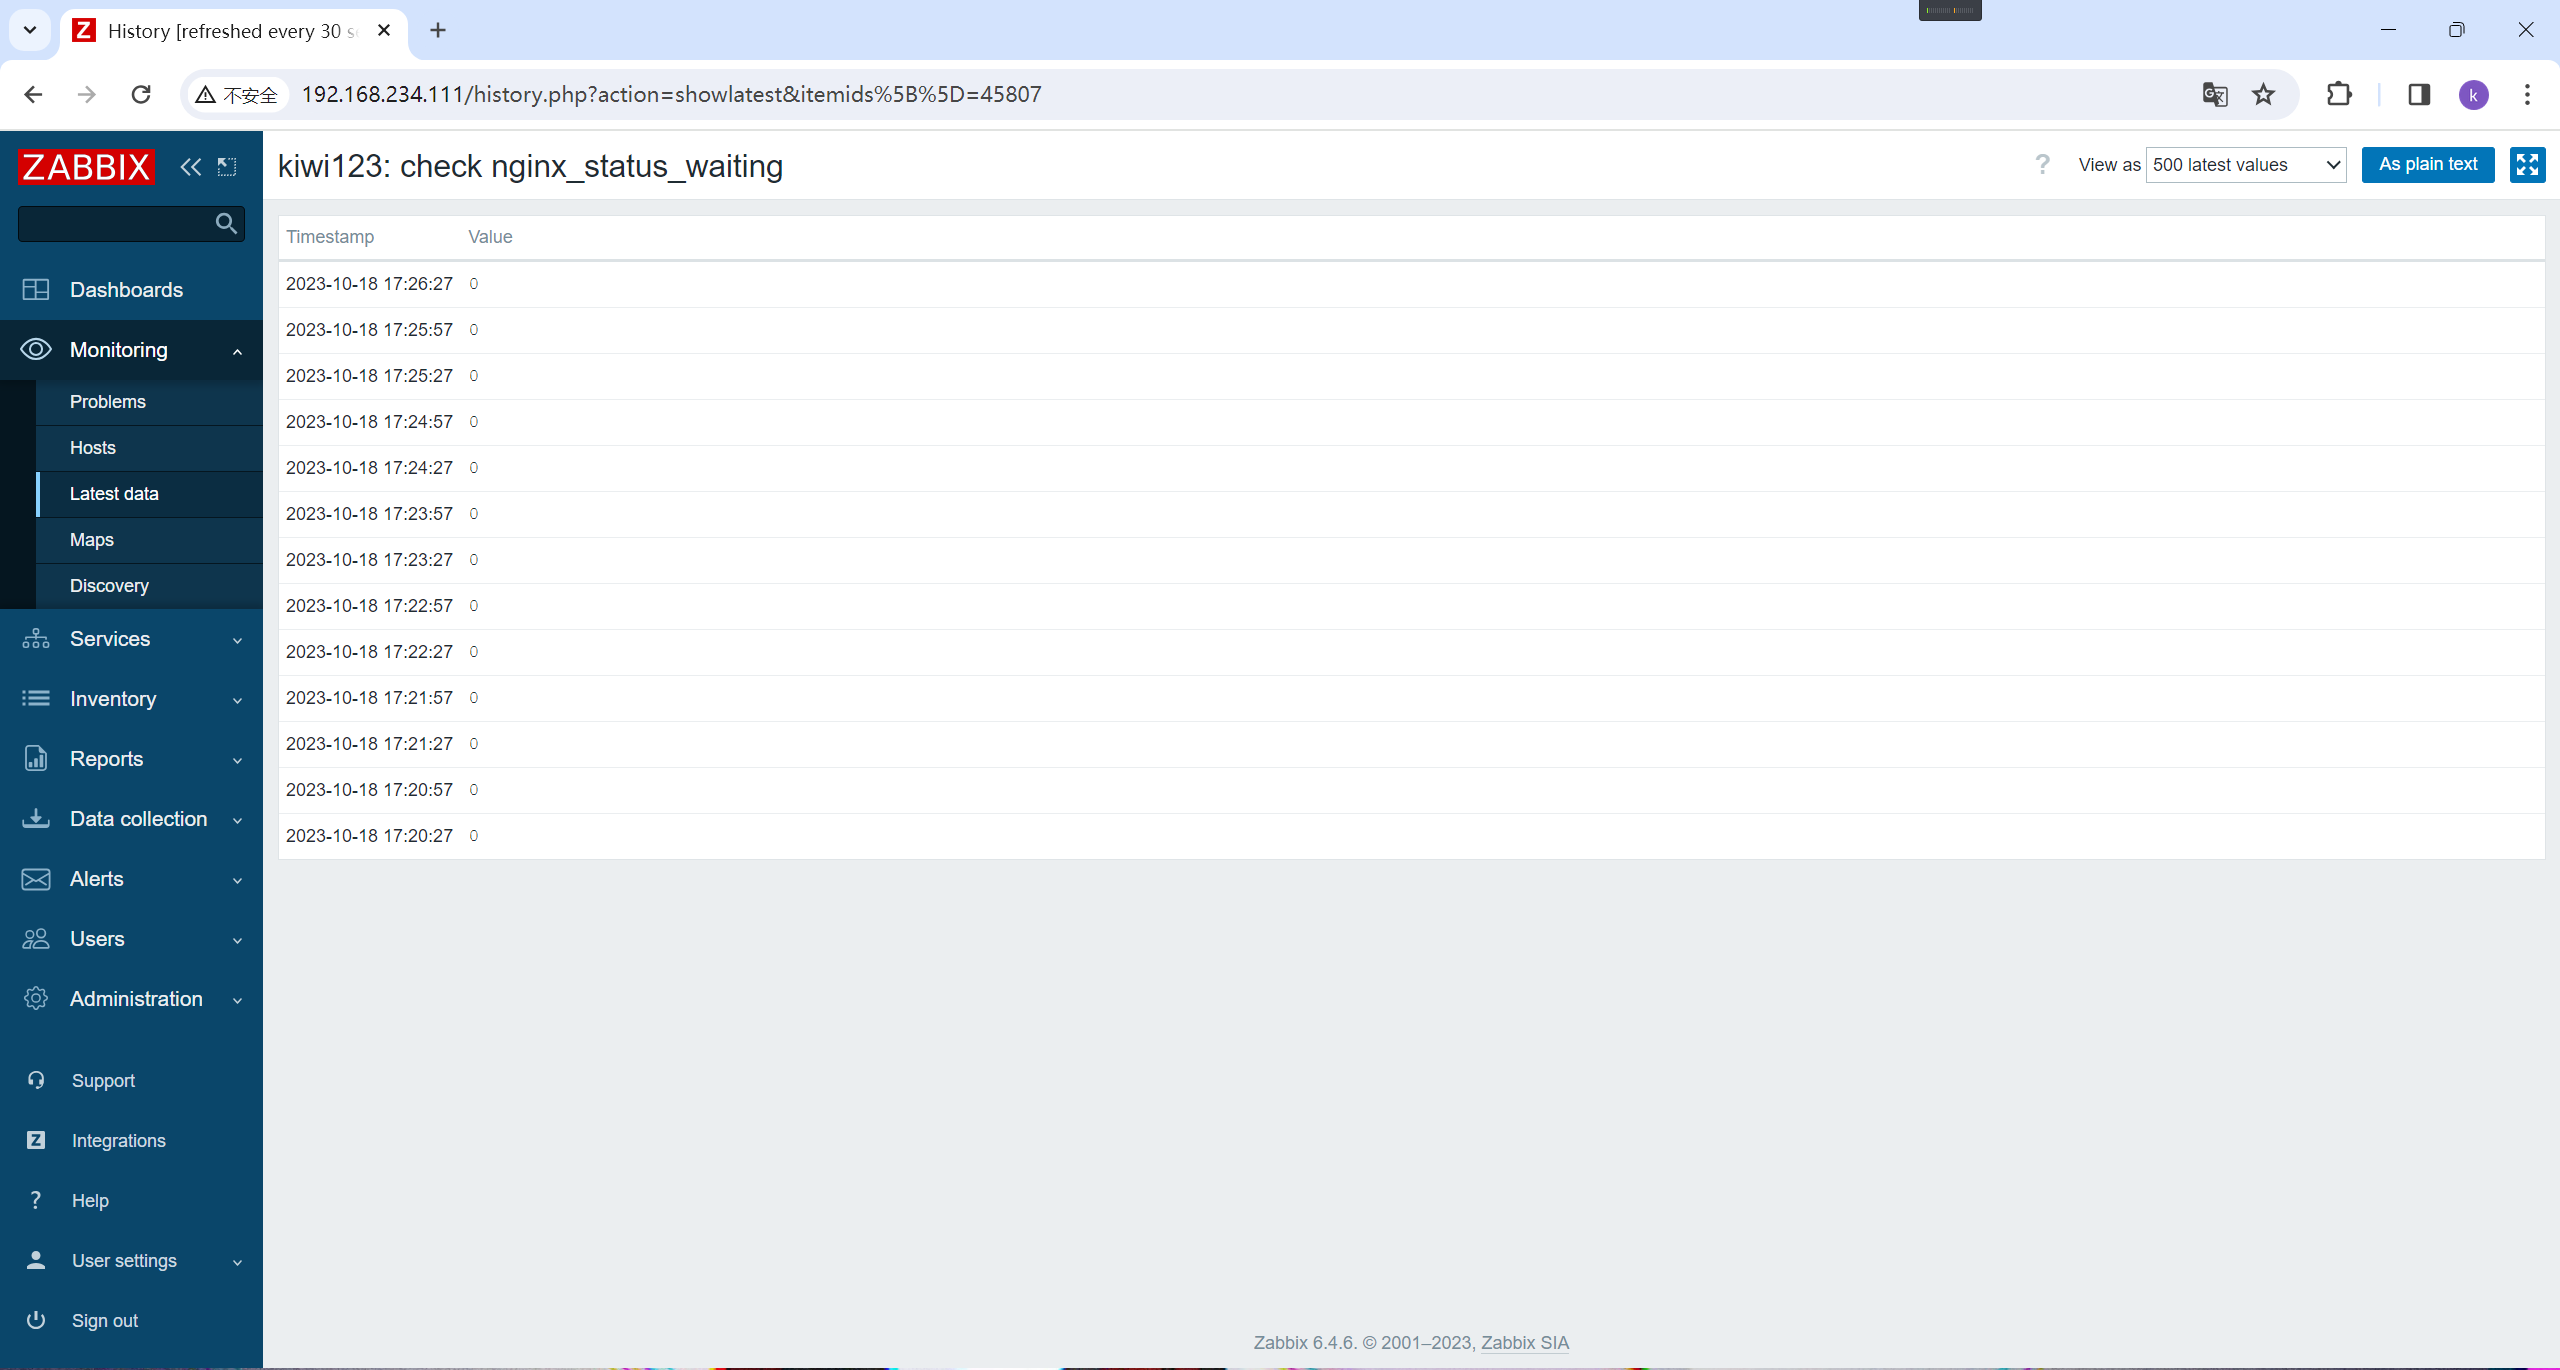The height and width of the screenshot is (1370, 2560).
Task: Click the Monitoring eye icon
Action: click(36, 350)
